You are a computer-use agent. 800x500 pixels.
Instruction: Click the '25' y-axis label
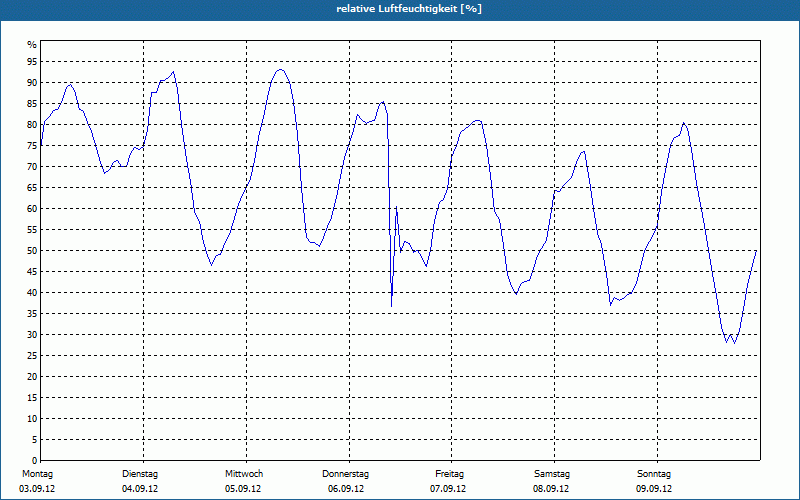point(32,356)
